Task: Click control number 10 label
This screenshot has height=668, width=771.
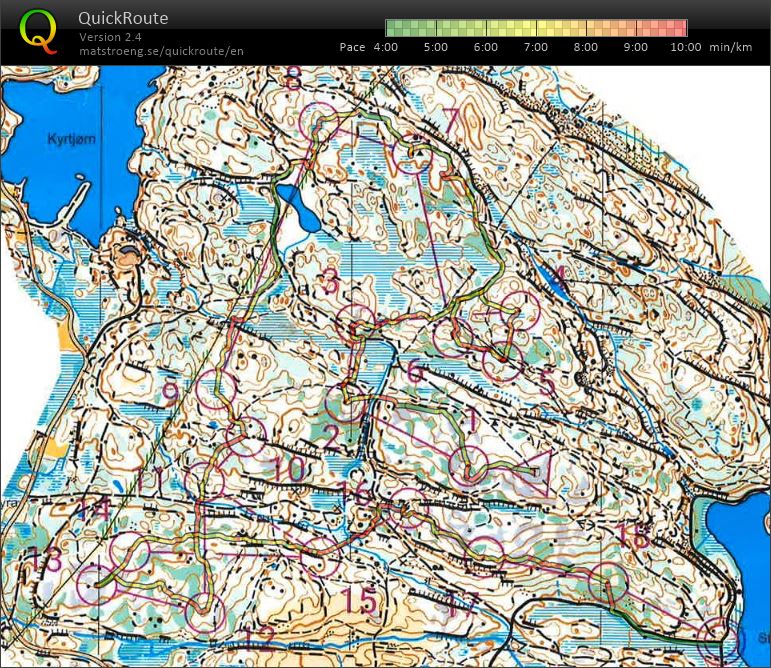Action: click(x=288, y=468)
